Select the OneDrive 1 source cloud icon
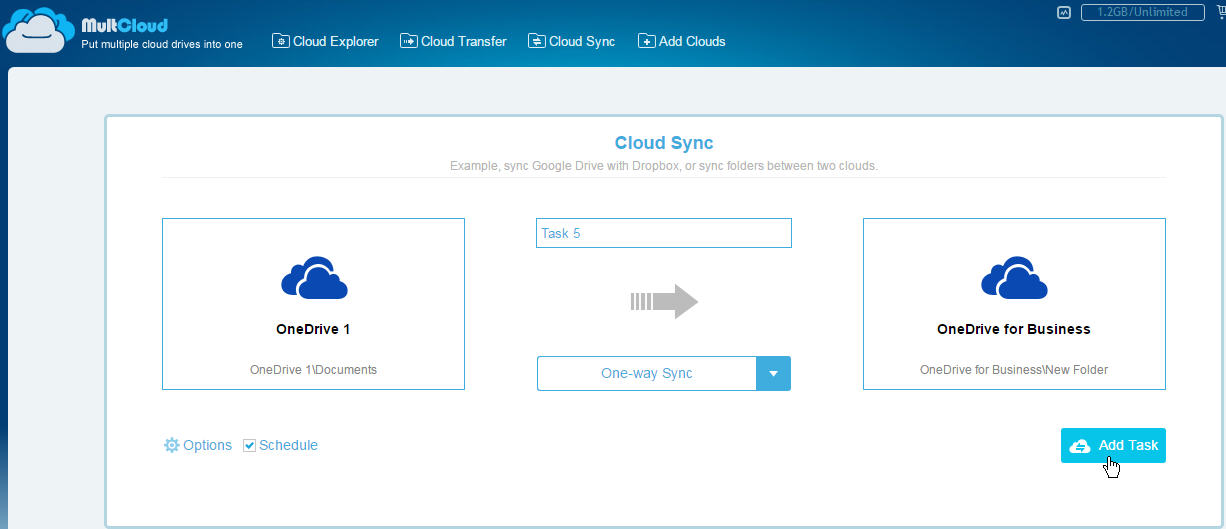The height and width of the screenshot is (529, 1226). (x=313, y=278)
